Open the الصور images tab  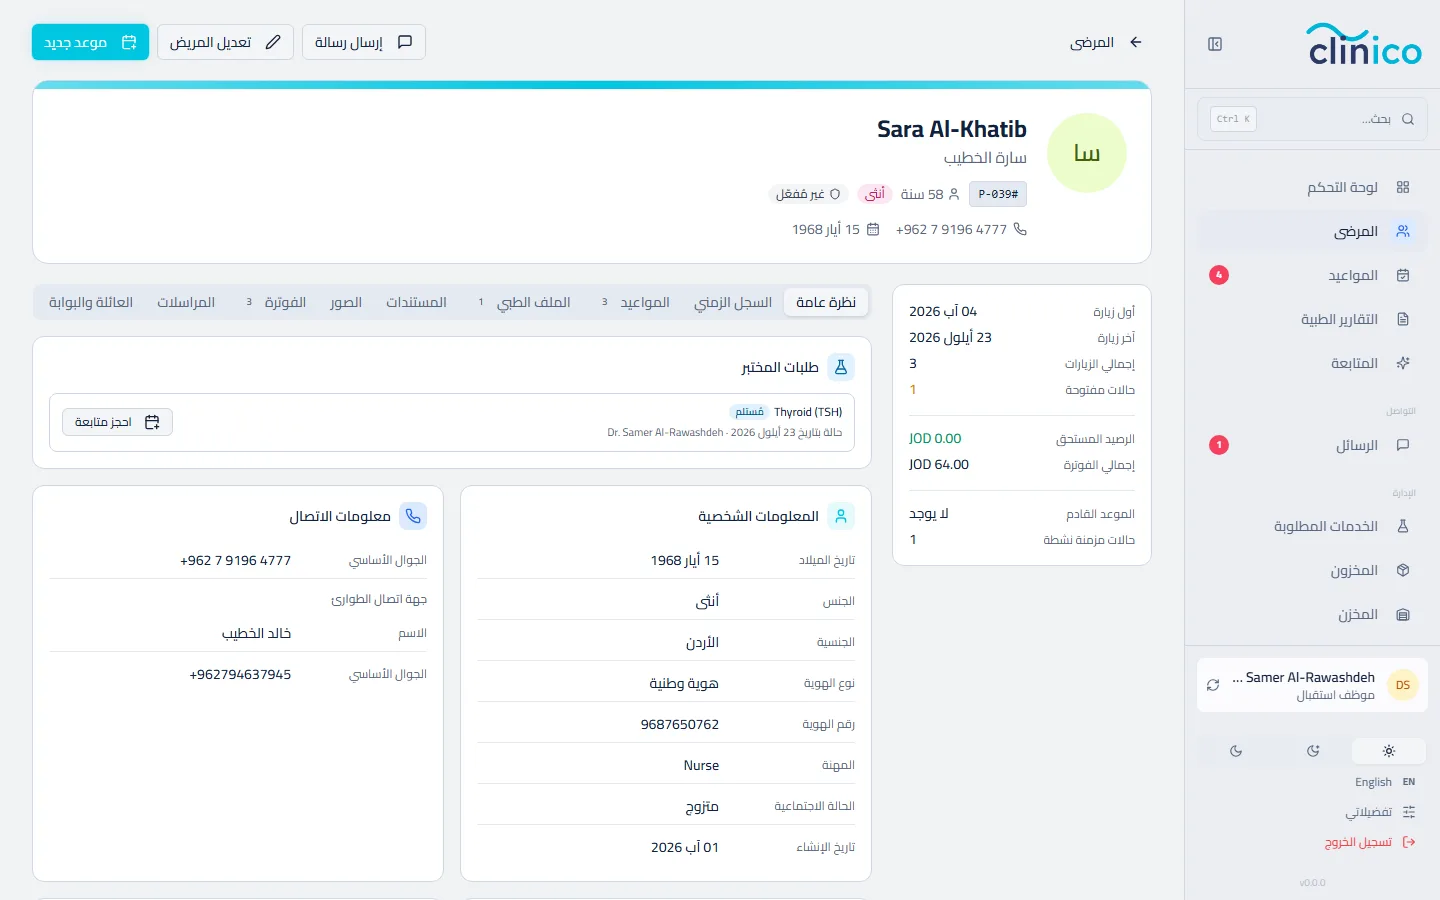[346, 302]
